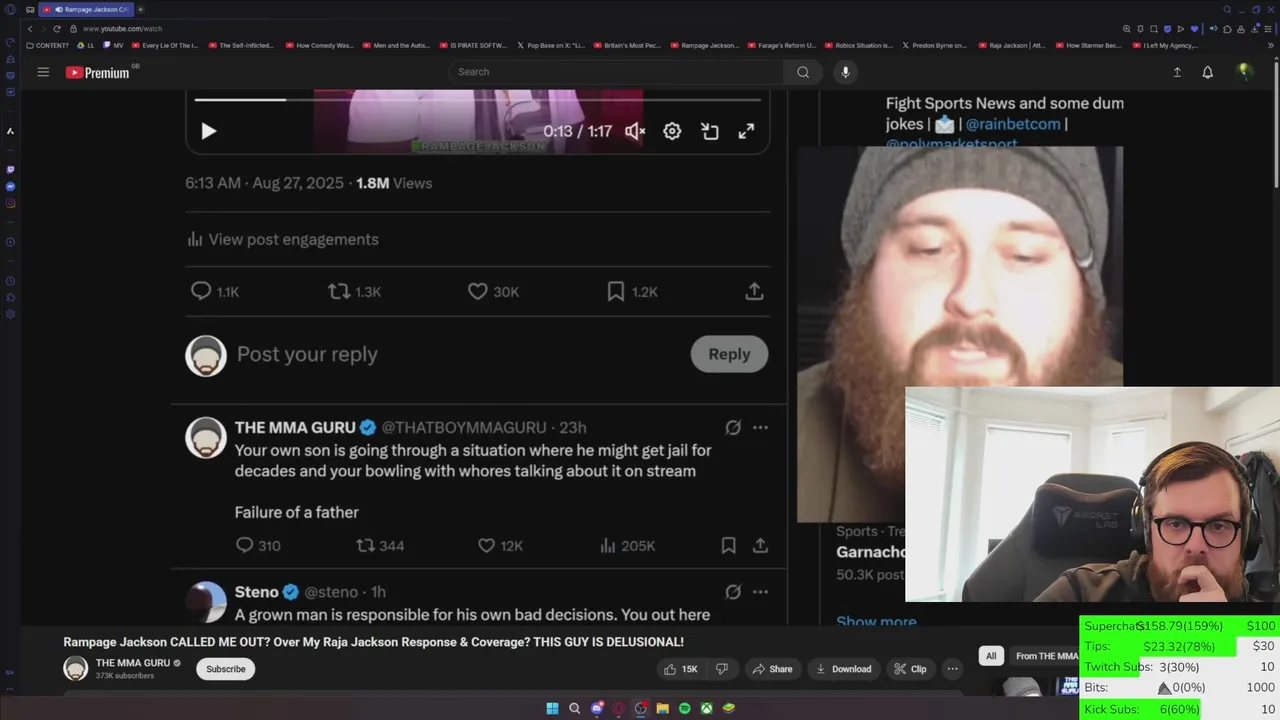Open the IS PIRATE SOFTW... bookmark
The width and height of the screenshot is (1280, 720).
tap(474, 45)
